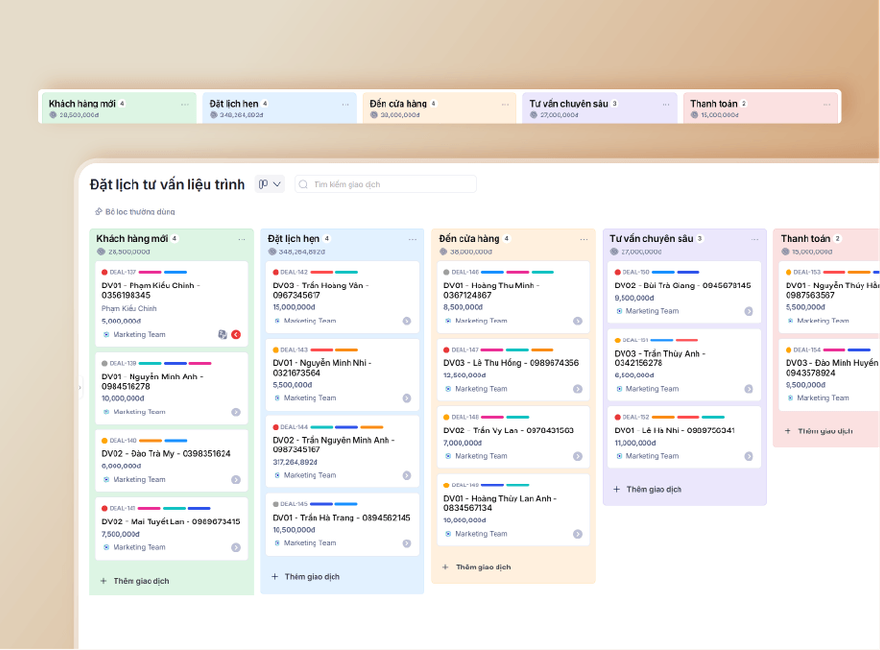Open deal DV02 - Trần Nguyên Minh Anh title

pos(333,445)
